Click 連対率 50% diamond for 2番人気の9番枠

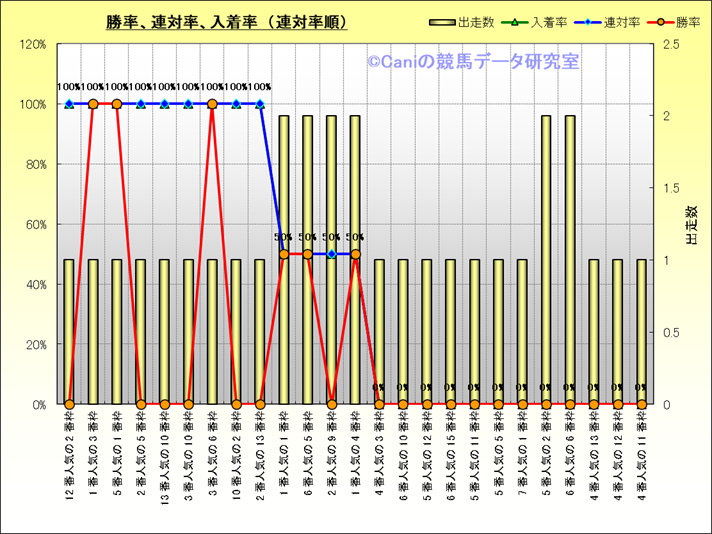pos(332,254)
